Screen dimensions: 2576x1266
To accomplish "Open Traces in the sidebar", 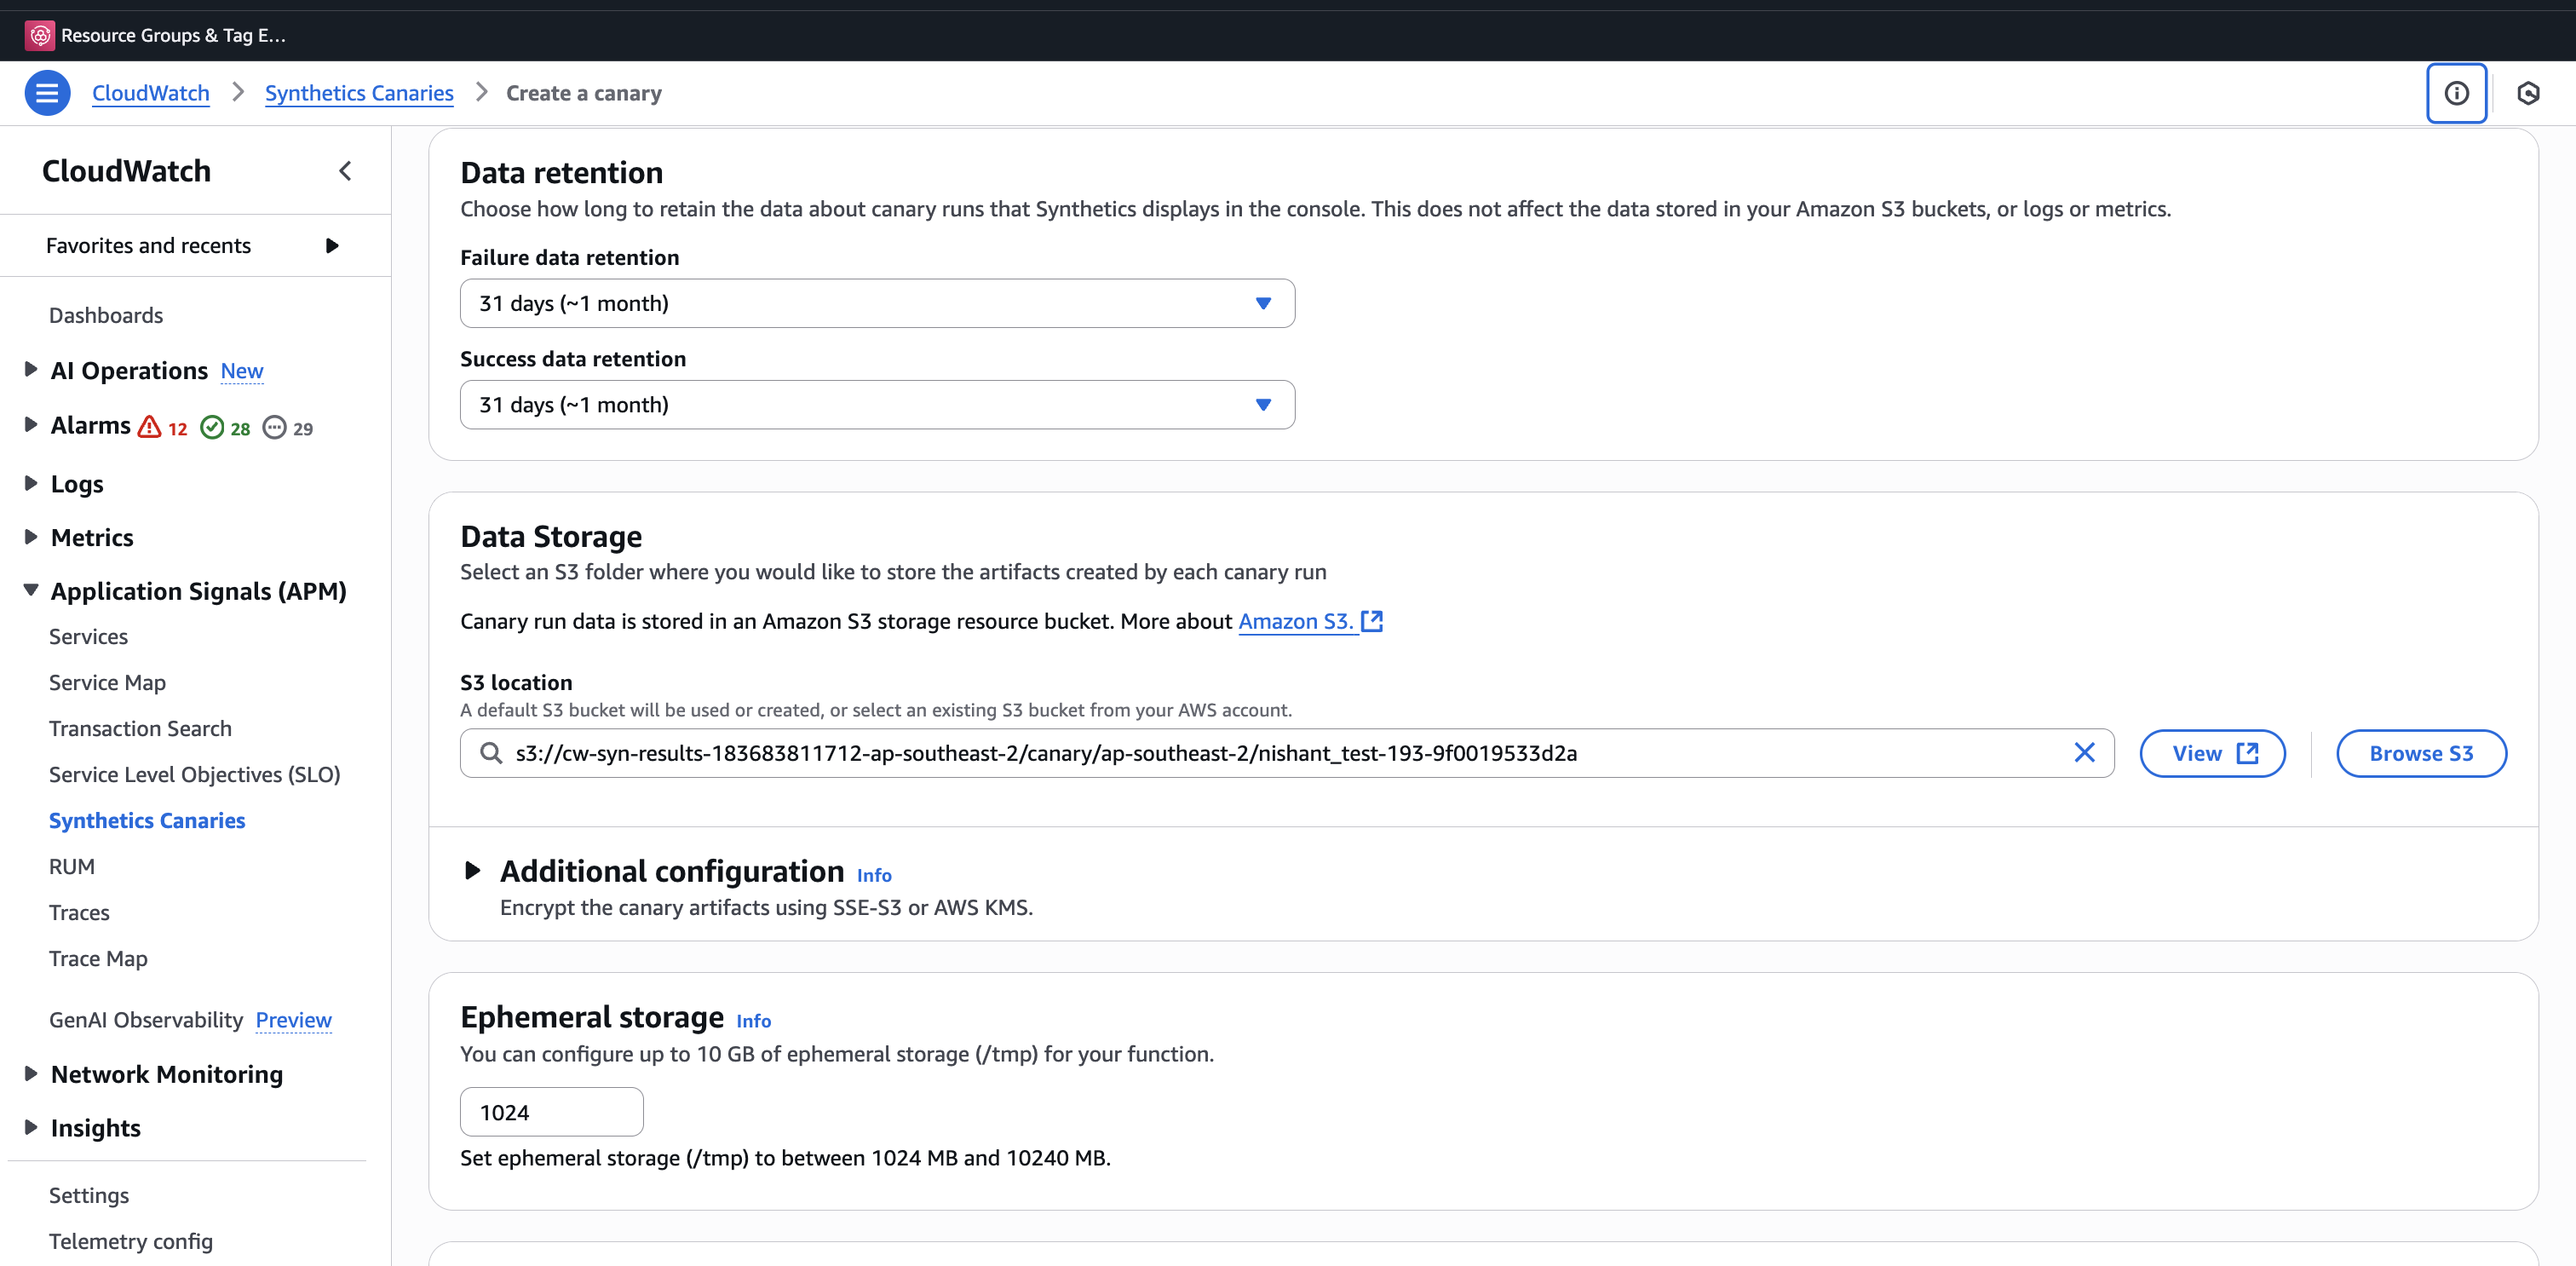I will (79, 913).
